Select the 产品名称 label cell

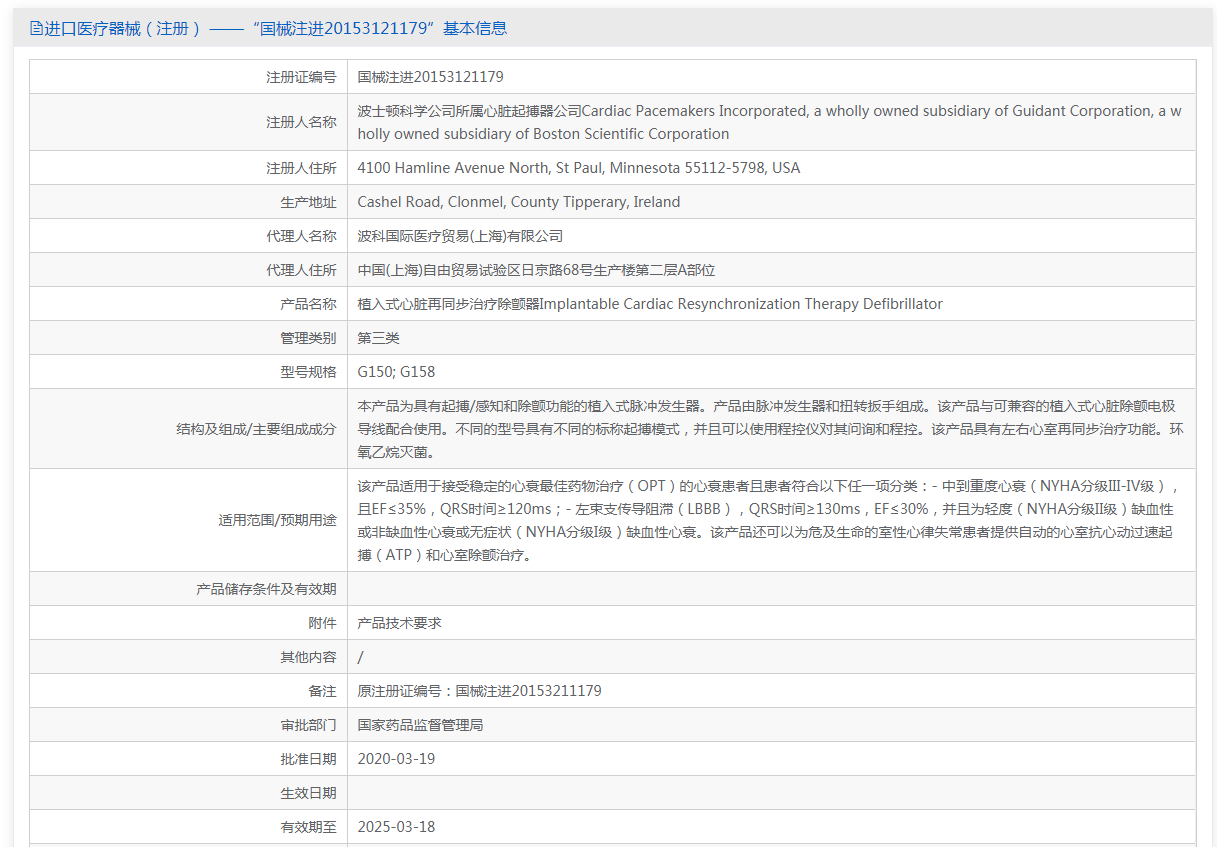188,304
